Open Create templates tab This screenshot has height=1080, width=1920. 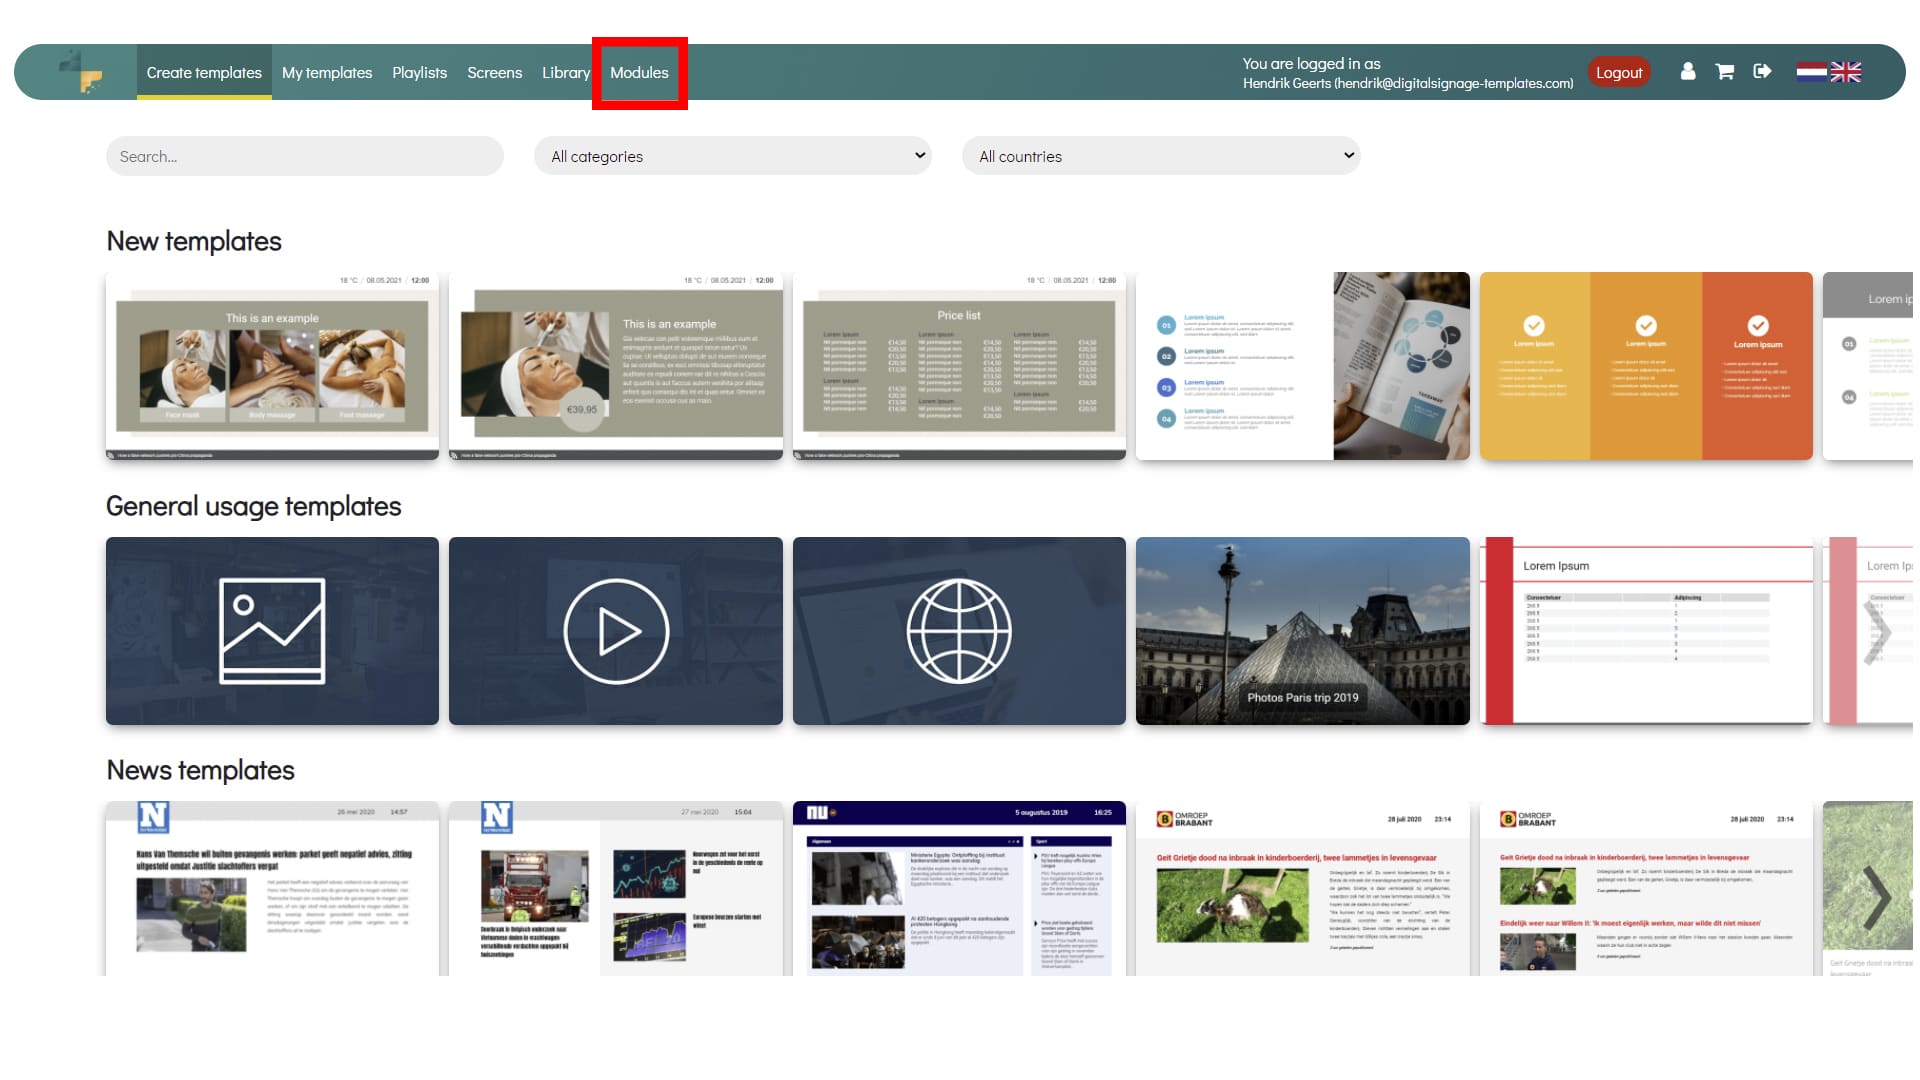pos(204,72)
